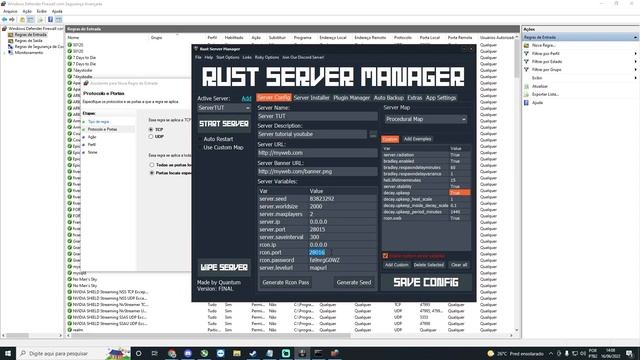
Task: Open the Auto Backup tab
Action: coord(389,98)
